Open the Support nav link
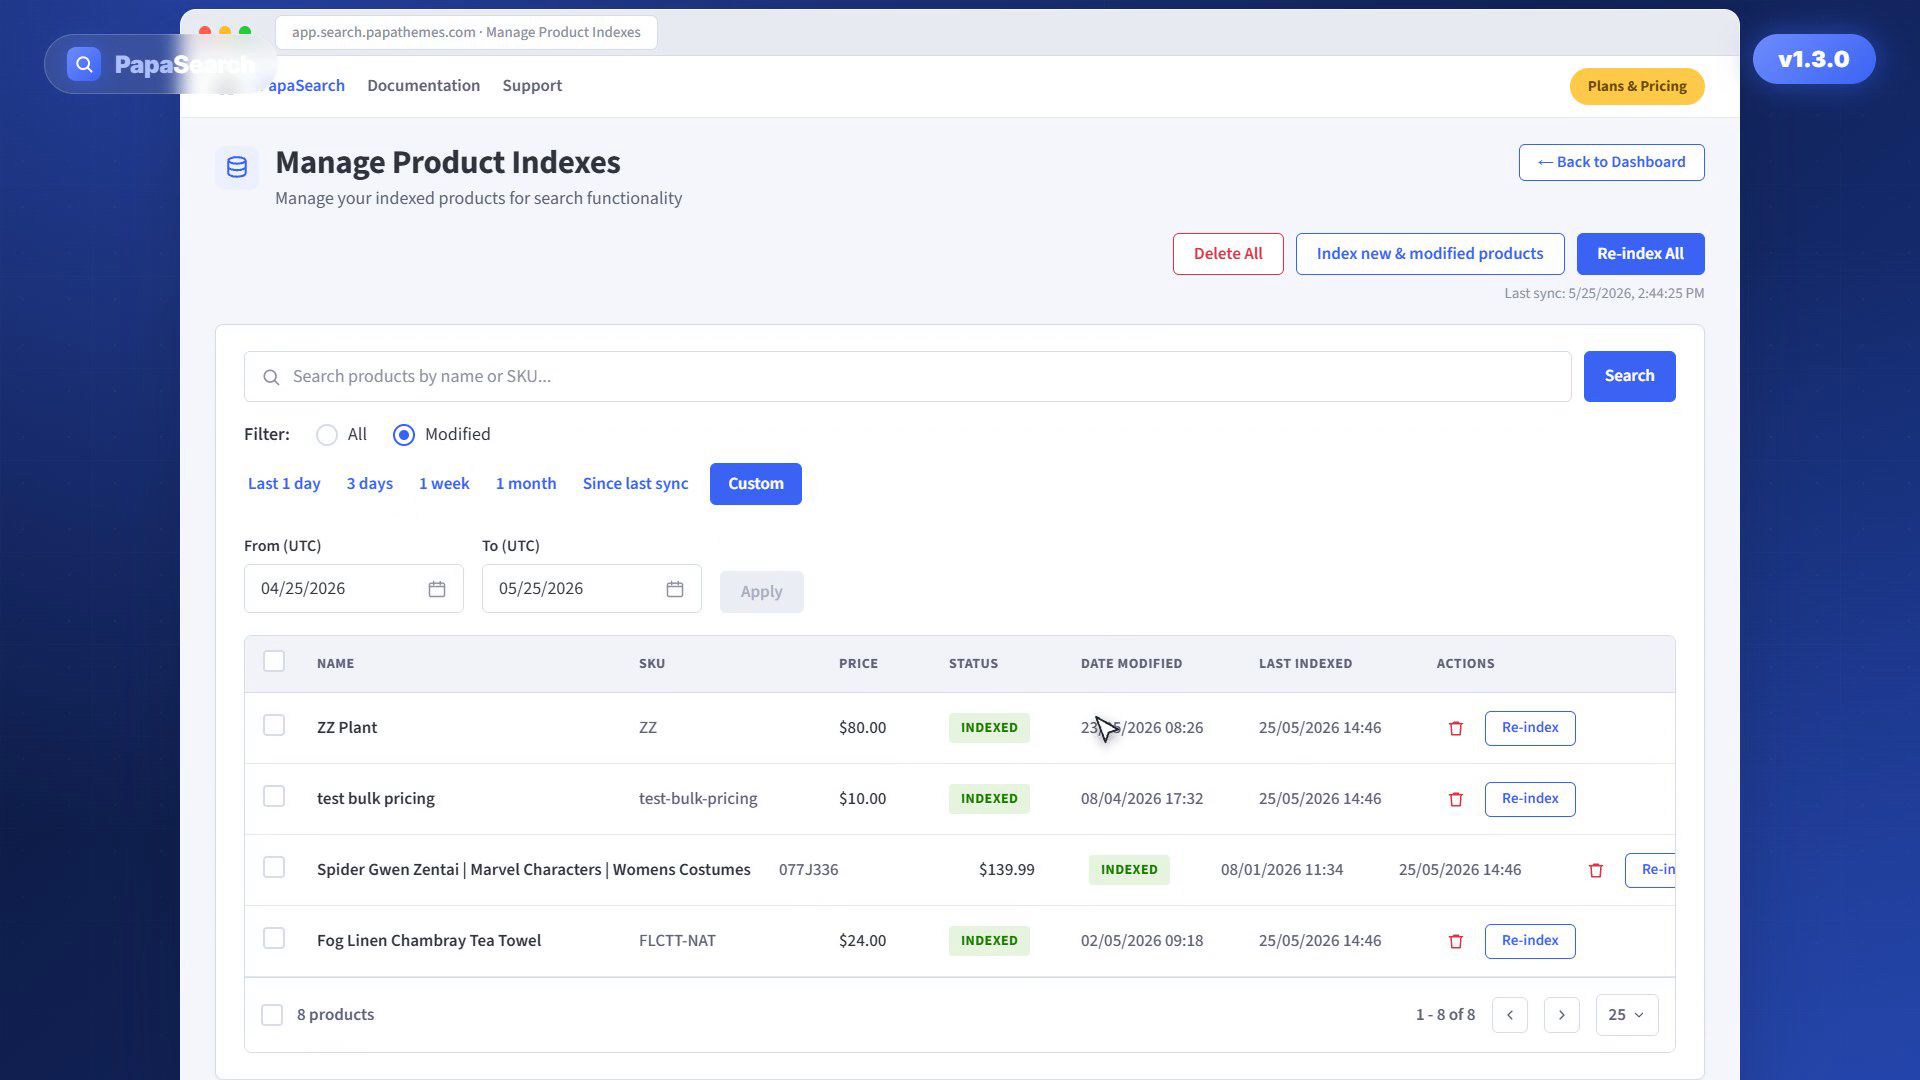This screenshot has width=1920, height=1080. 532,86
